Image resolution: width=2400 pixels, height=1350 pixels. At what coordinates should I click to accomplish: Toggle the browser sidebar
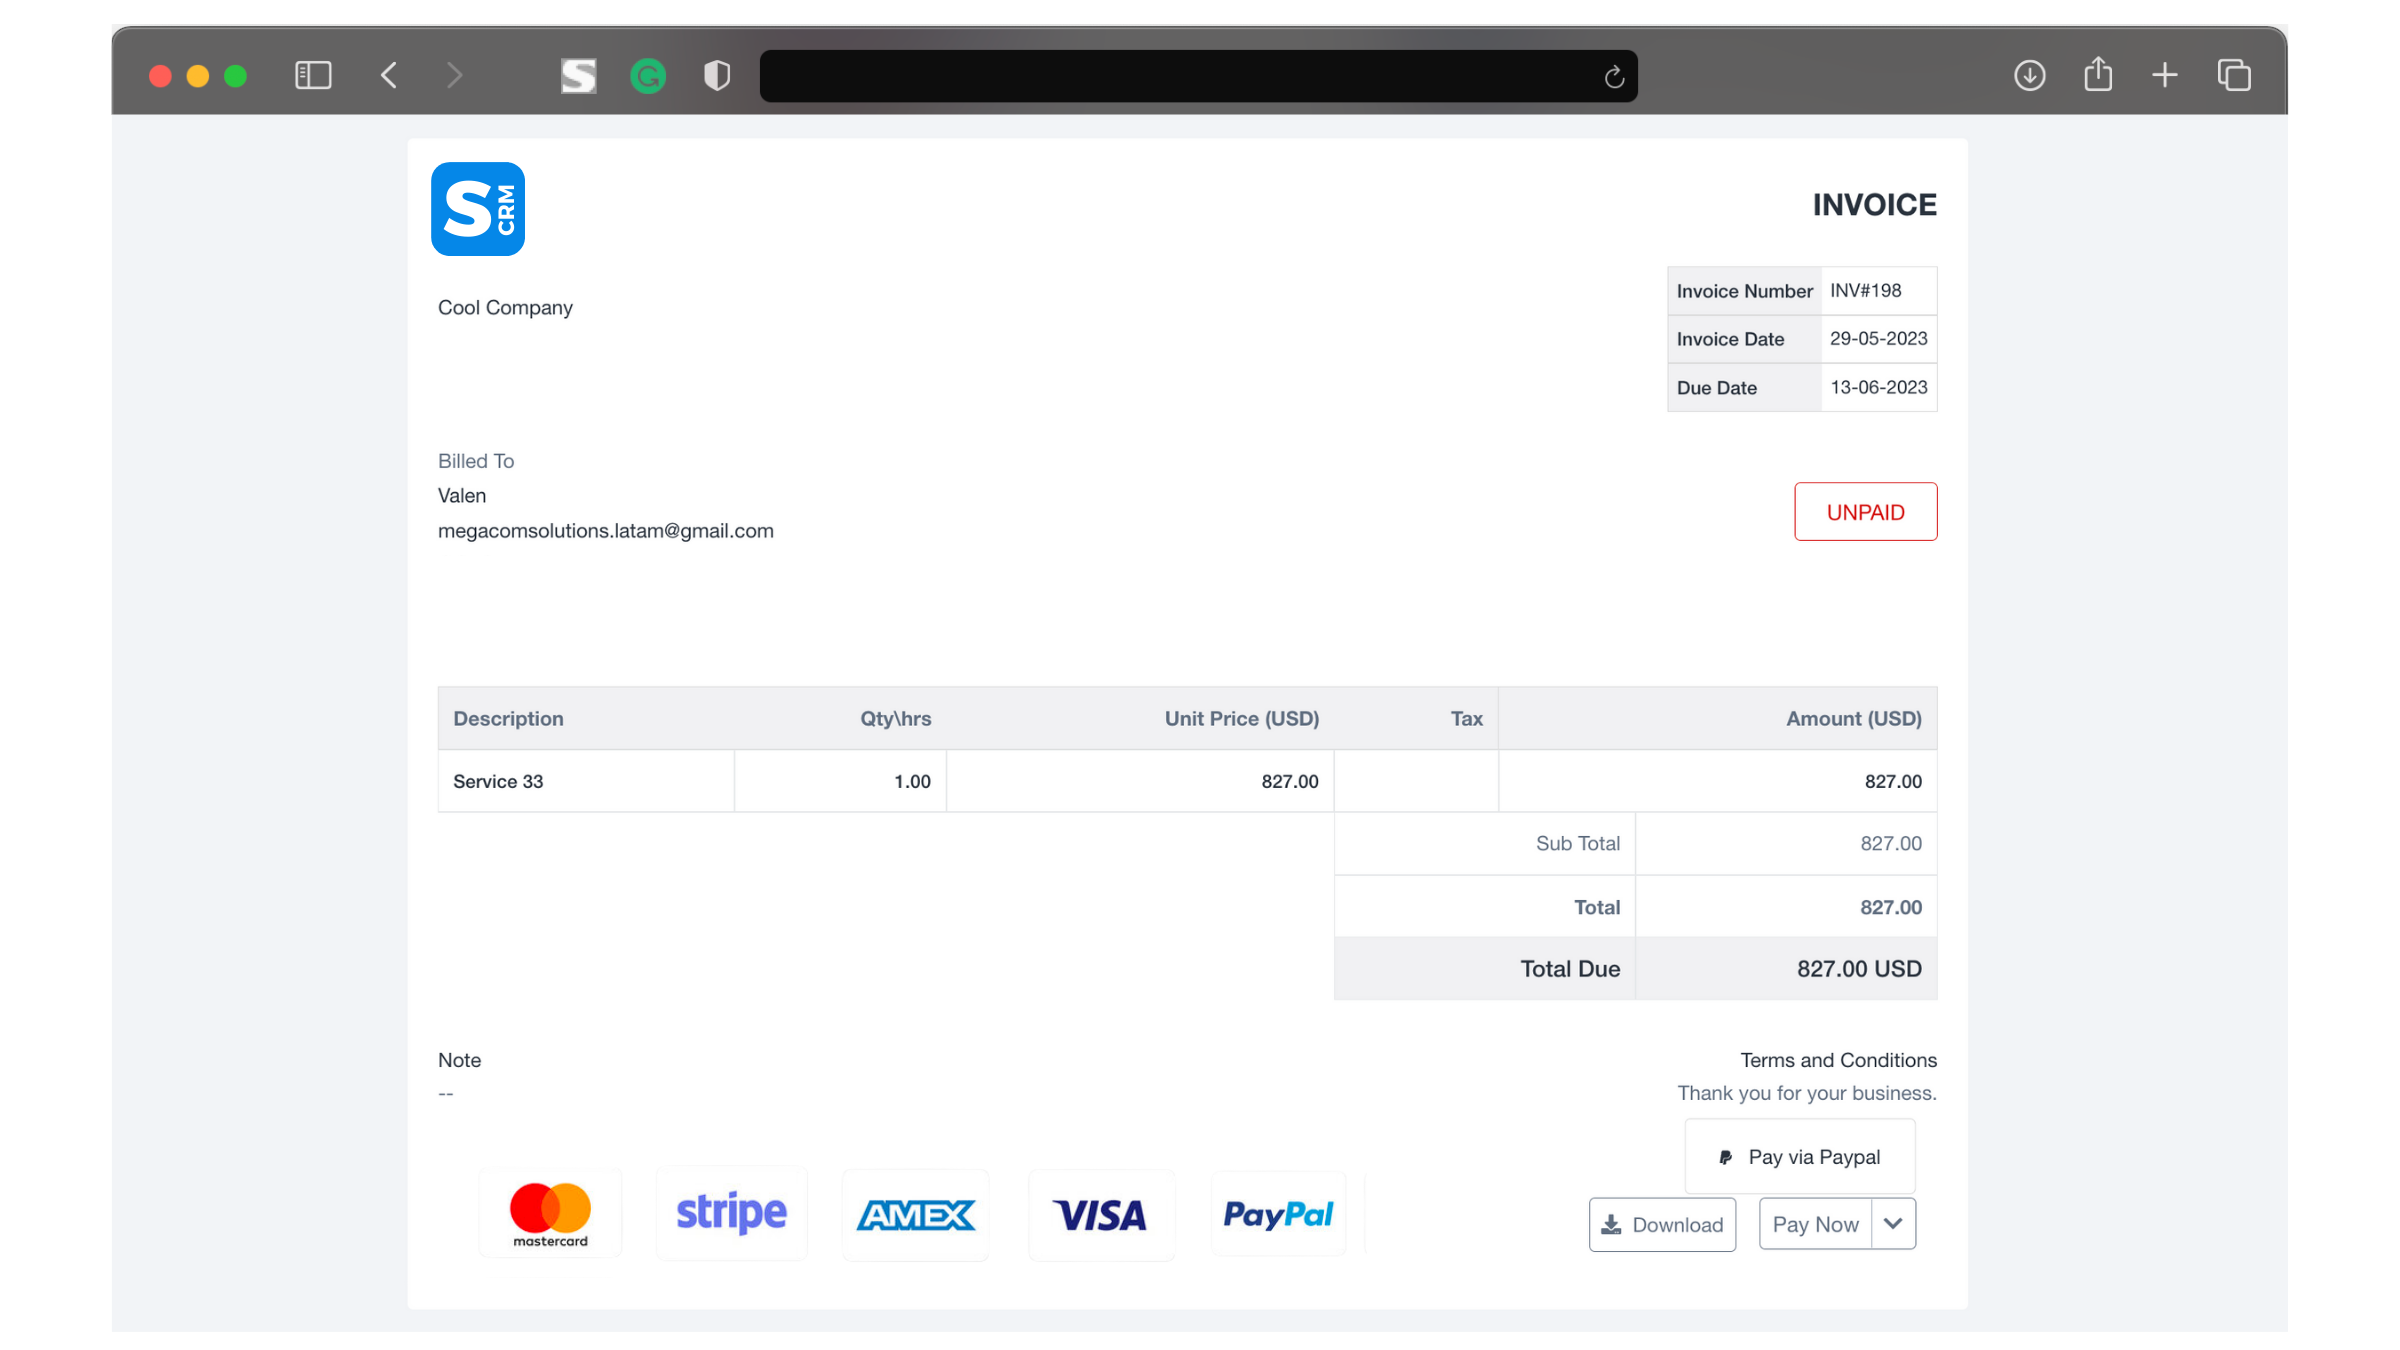312,75
